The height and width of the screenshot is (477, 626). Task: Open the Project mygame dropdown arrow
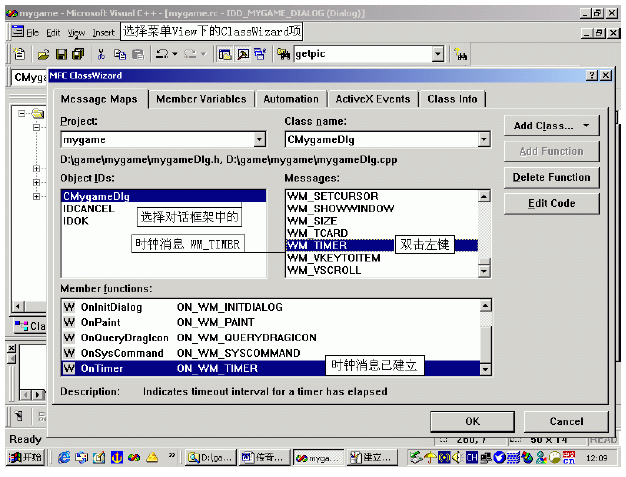point(260,140)
